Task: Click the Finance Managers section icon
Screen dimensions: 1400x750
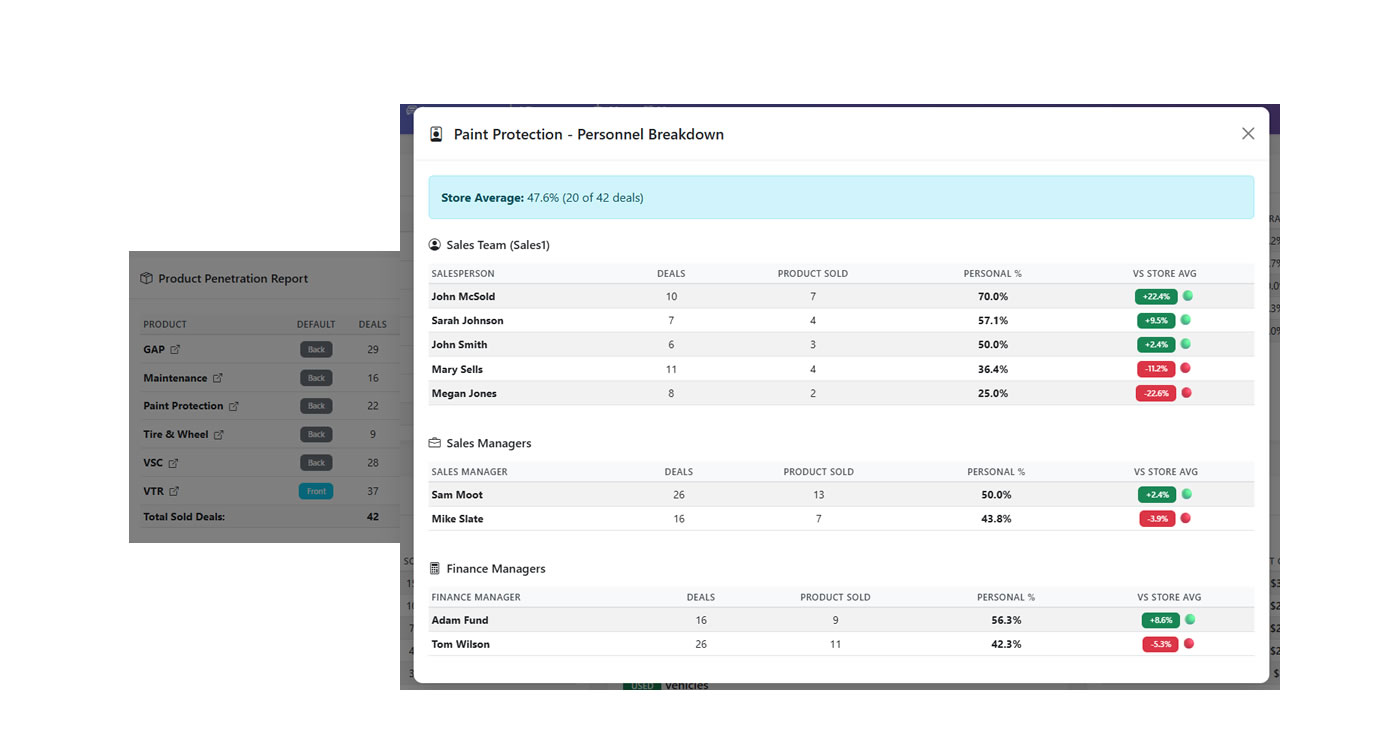Action: (433, 568)
